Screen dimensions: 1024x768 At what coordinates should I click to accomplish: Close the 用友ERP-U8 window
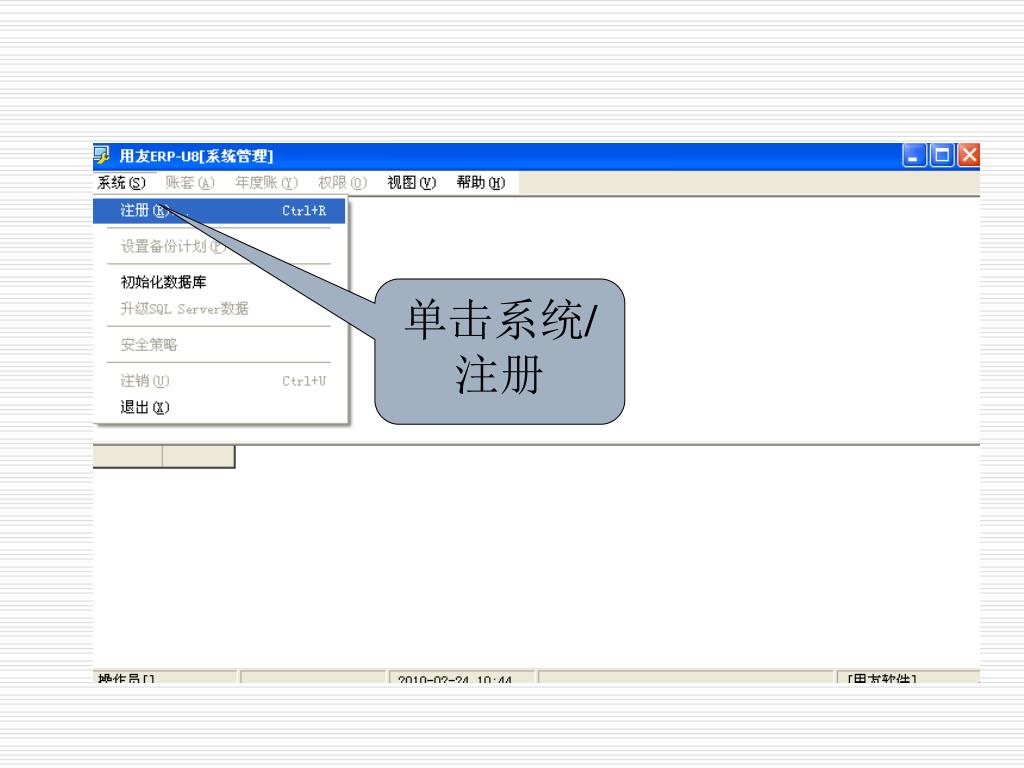point(969,155)
